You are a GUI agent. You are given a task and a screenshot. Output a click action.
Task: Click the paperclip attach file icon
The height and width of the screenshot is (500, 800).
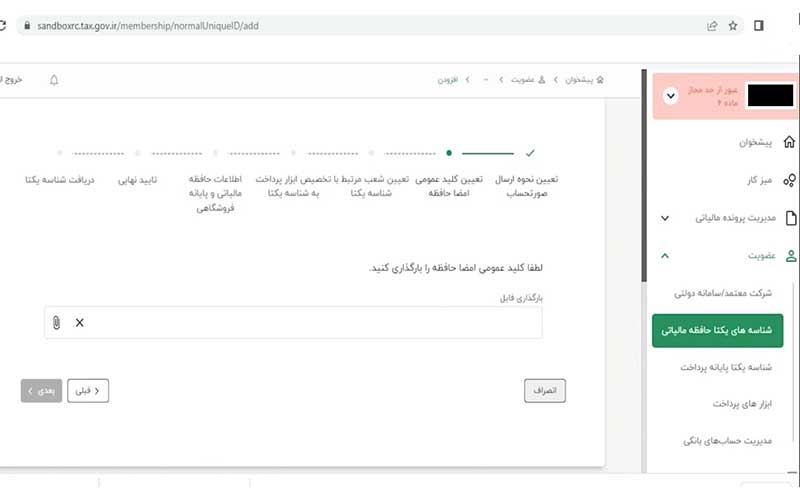(x=57, y=322)
